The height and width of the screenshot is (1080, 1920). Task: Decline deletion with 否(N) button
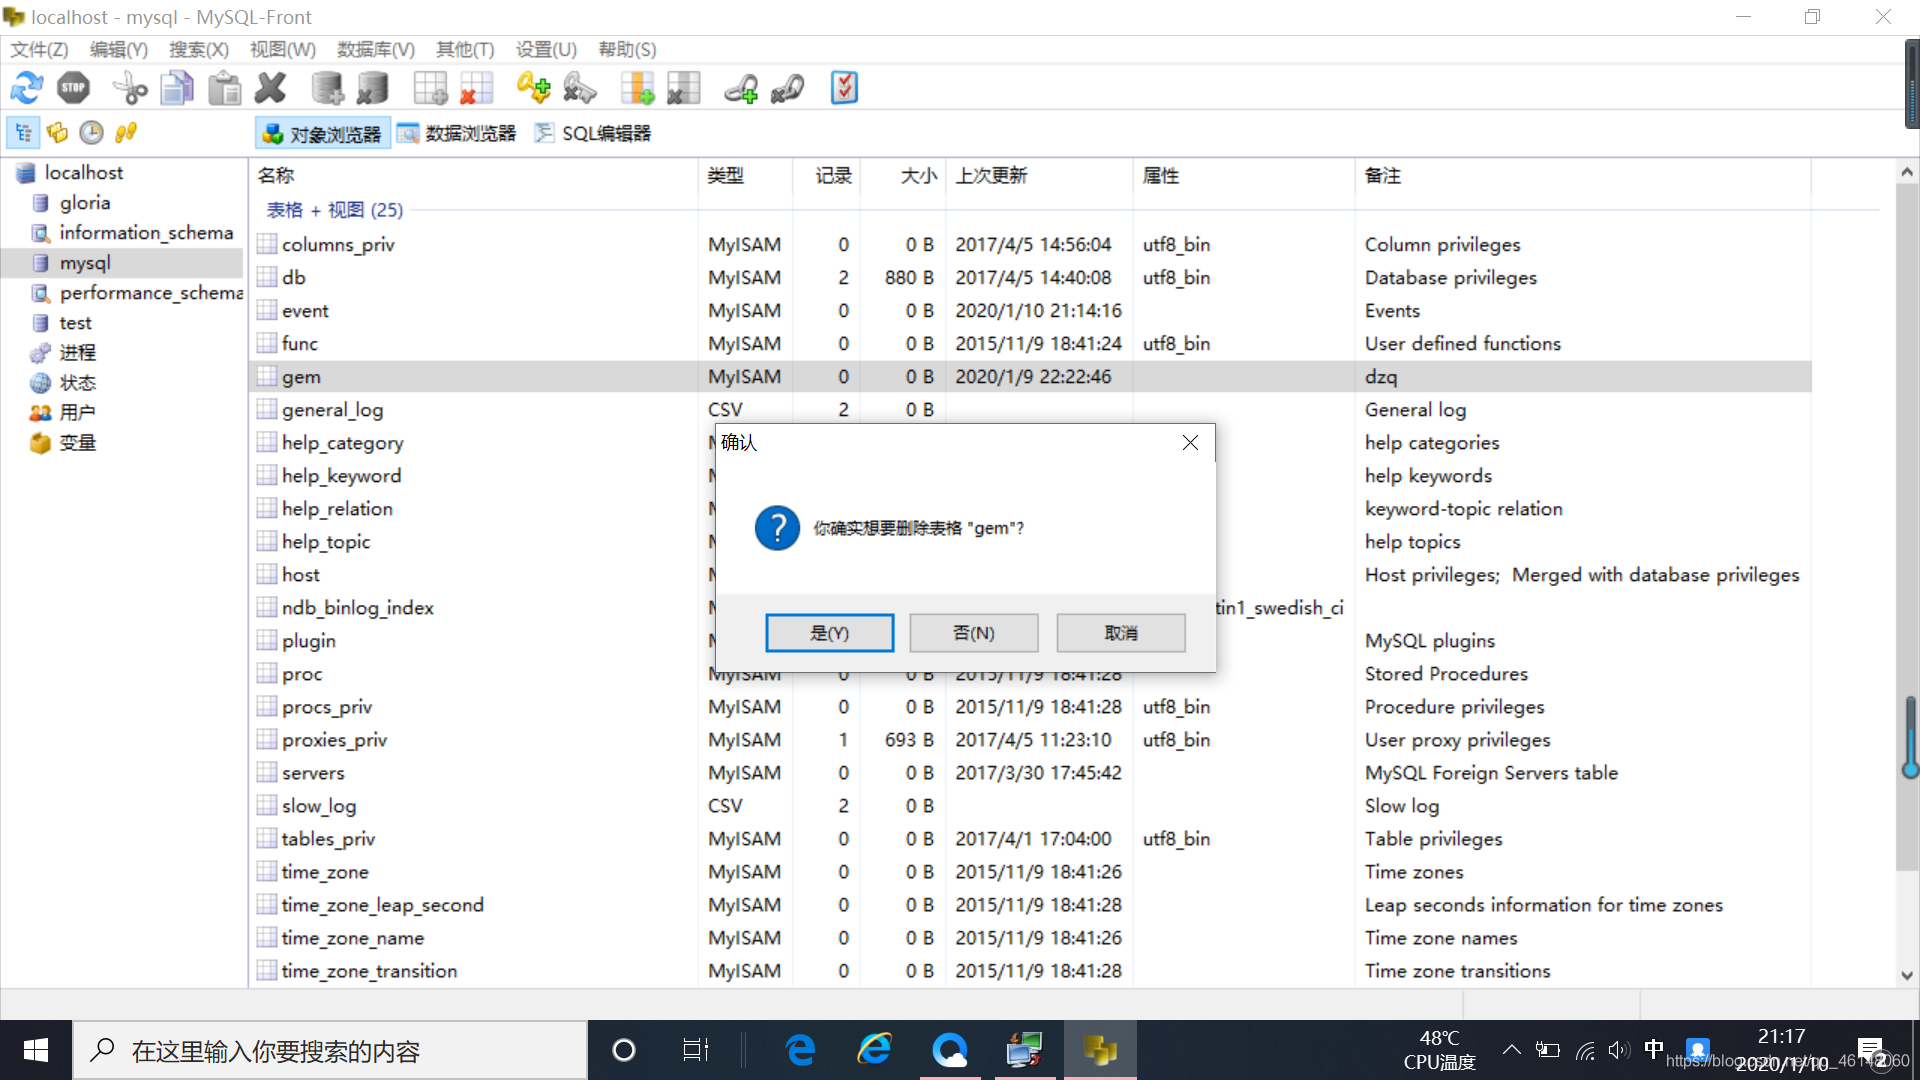(973, 633)
